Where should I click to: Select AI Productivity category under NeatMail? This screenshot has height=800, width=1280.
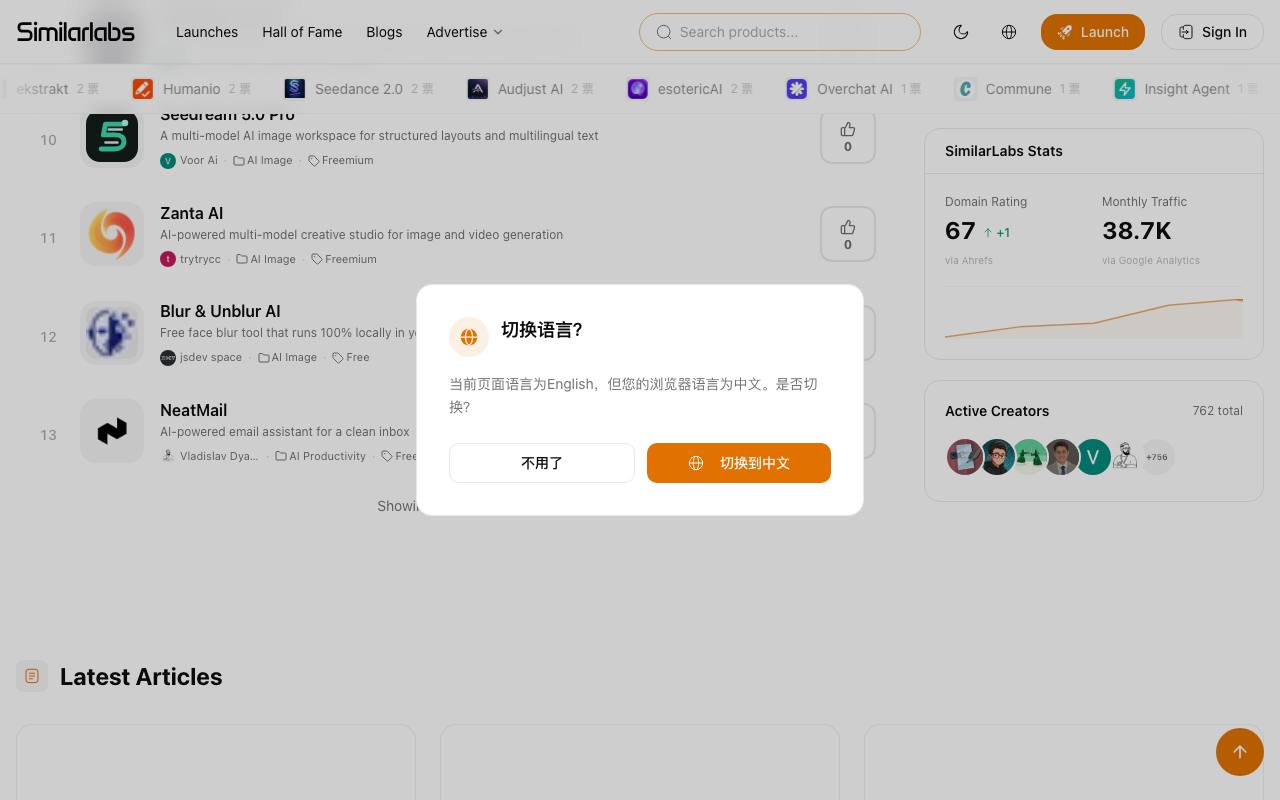pos(321,456)
